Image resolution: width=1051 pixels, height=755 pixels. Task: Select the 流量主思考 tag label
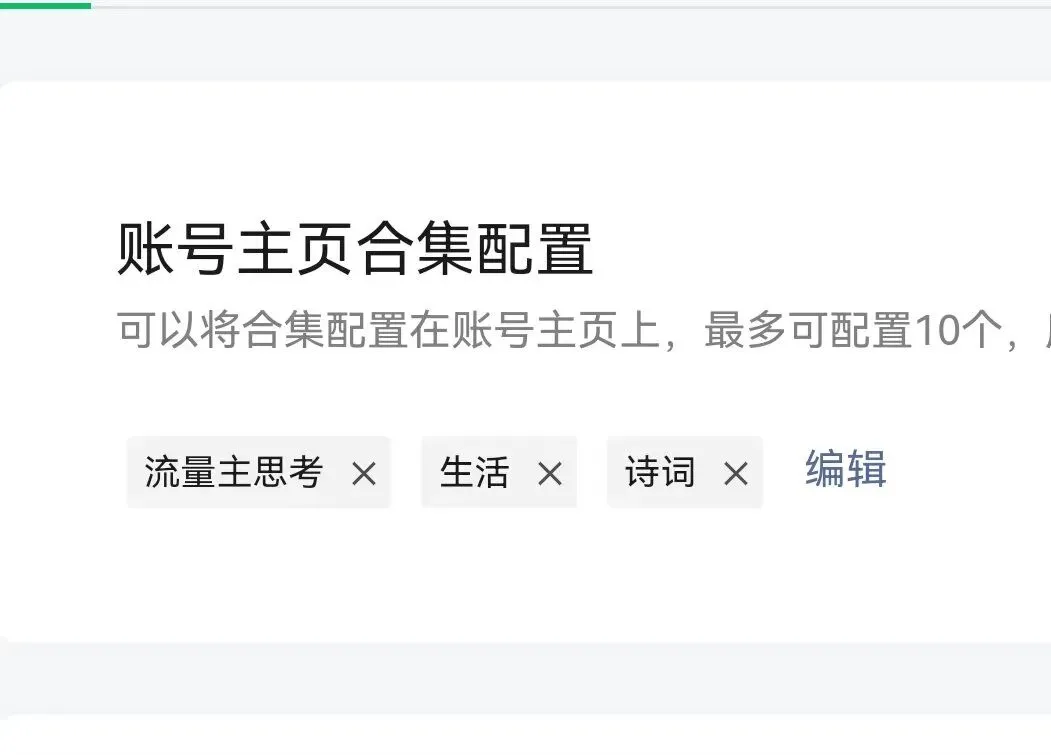click(234, 472)
